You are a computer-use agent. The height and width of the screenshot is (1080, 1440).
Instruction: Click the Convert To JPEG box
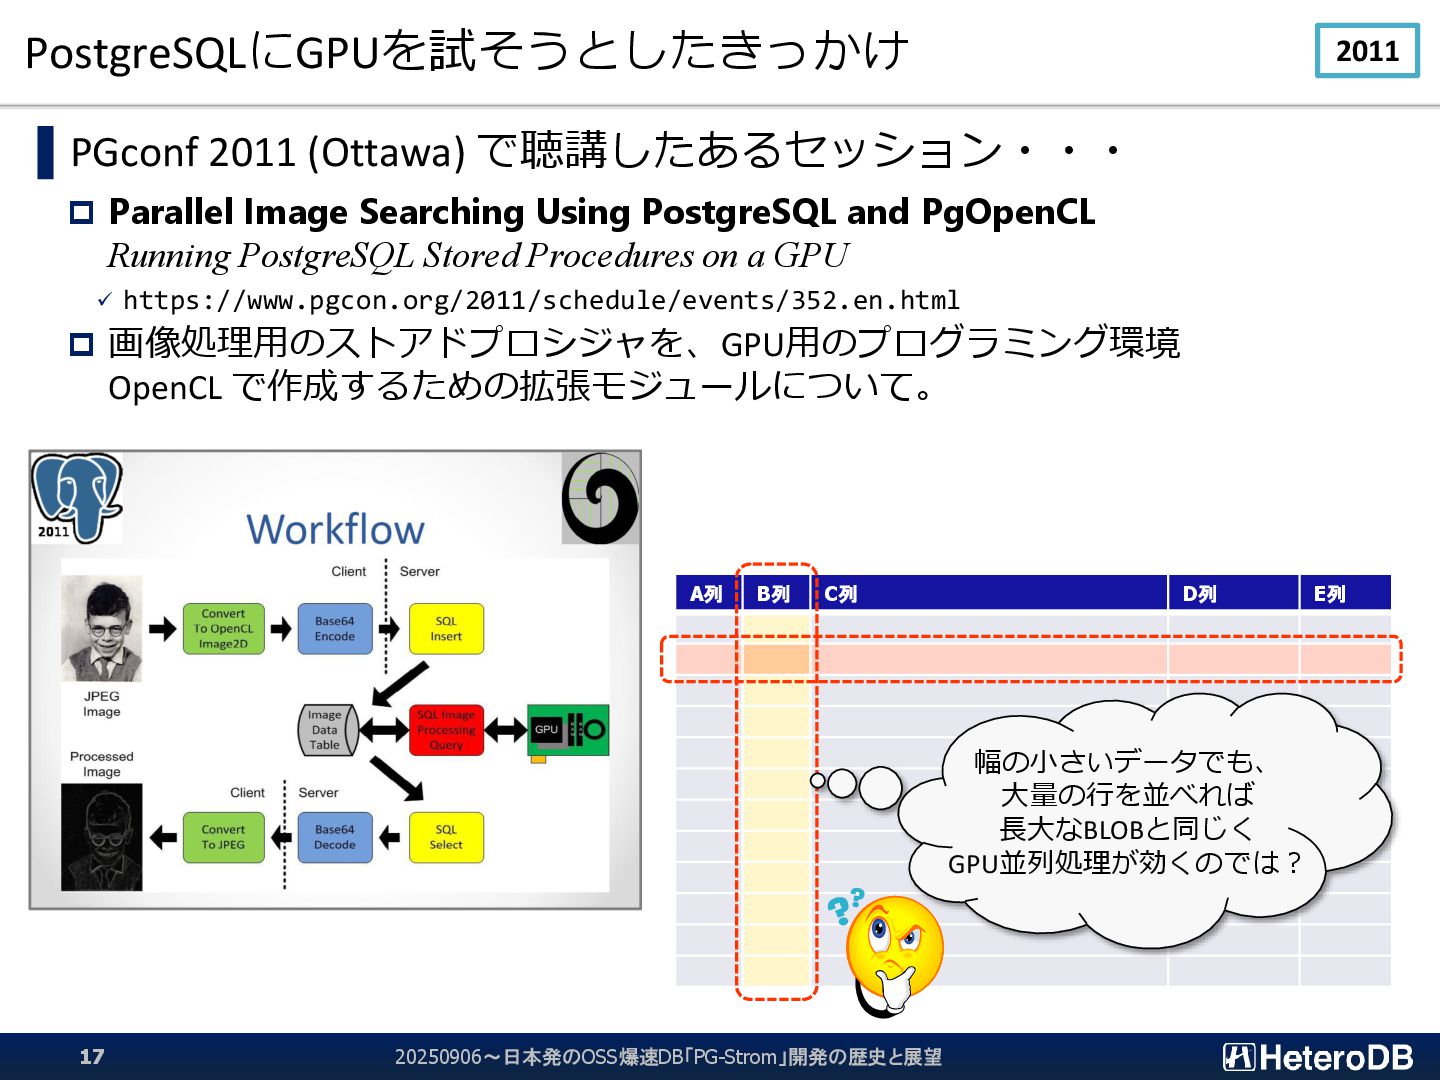[223, 837]
